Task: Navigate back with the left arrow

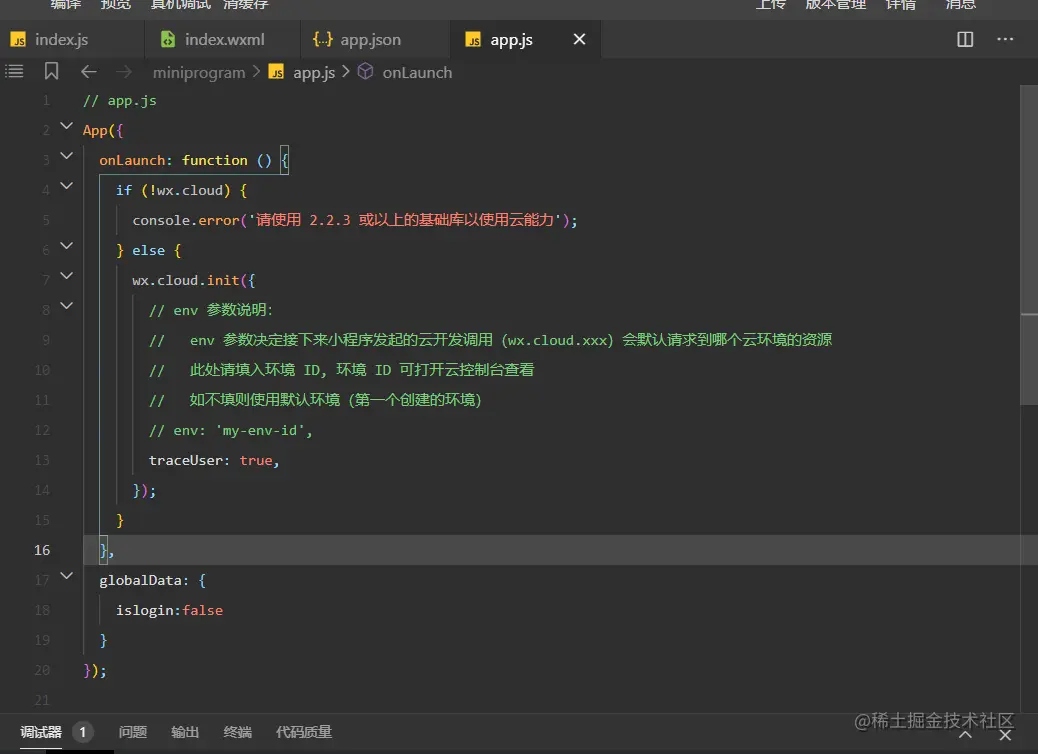Action: point(89,71)
